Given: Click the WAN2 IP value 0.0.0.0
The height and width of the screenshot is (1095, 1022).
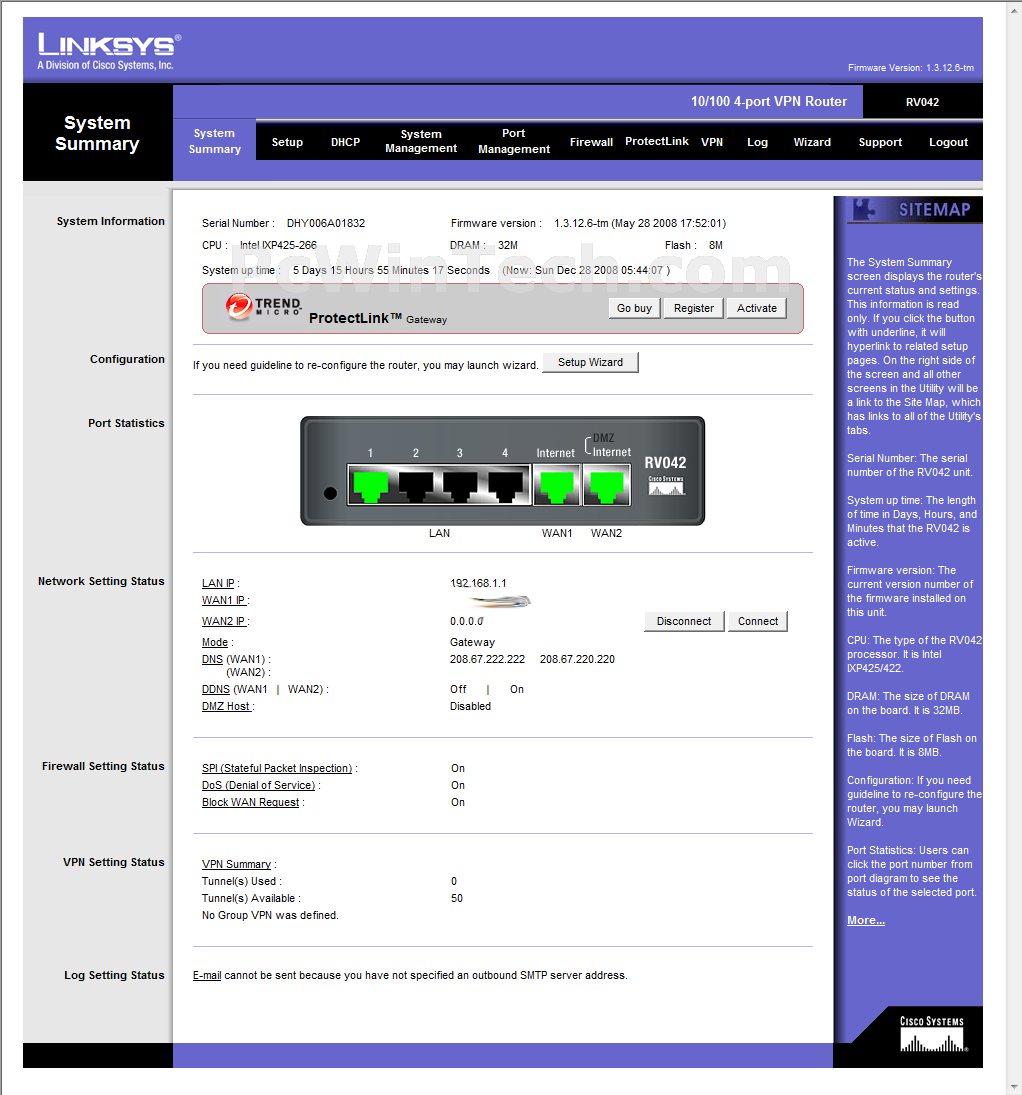Looking at the screenshot, I should click(x=467, y=622).
